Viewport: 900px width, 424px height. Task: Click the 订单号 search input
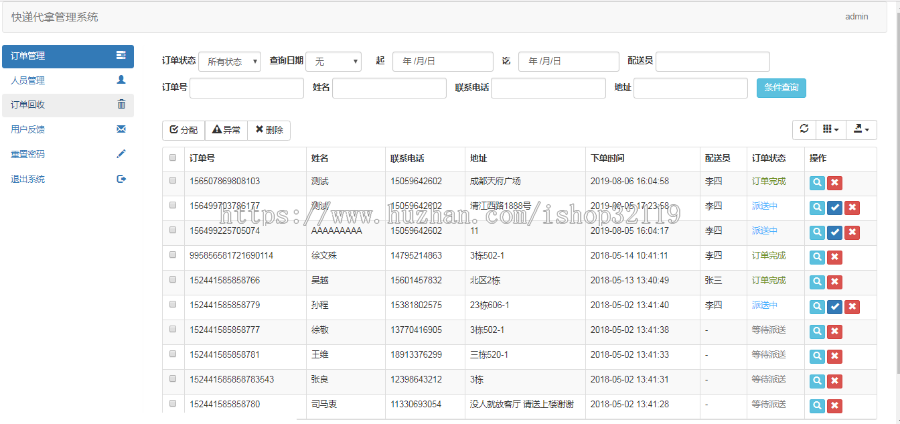246,88
